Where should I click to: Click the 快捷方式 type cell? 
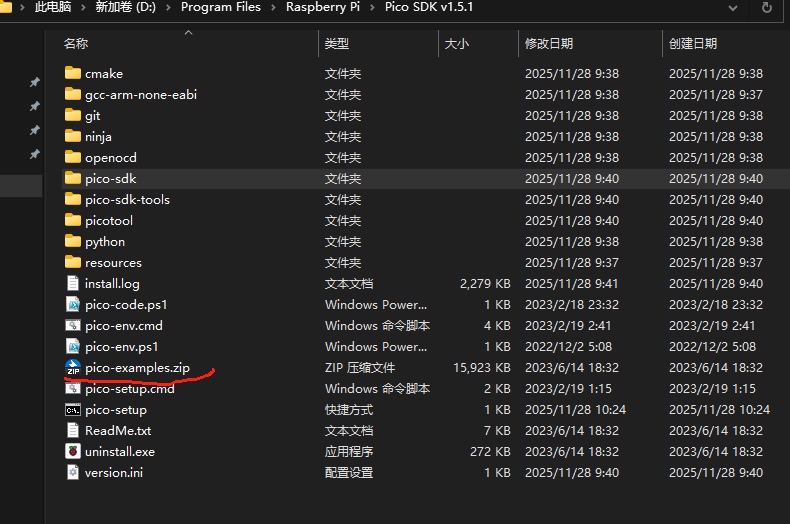[x=349, y=410]
